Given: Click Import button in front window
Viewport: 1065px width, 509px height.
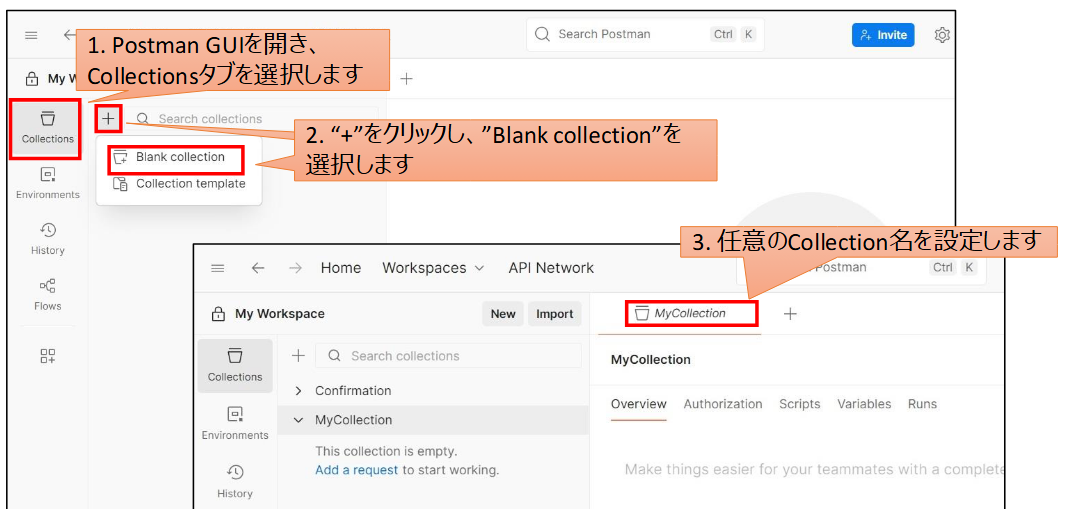Looking at the screenshot, I should pyautogui.click(x=554, y=314).
